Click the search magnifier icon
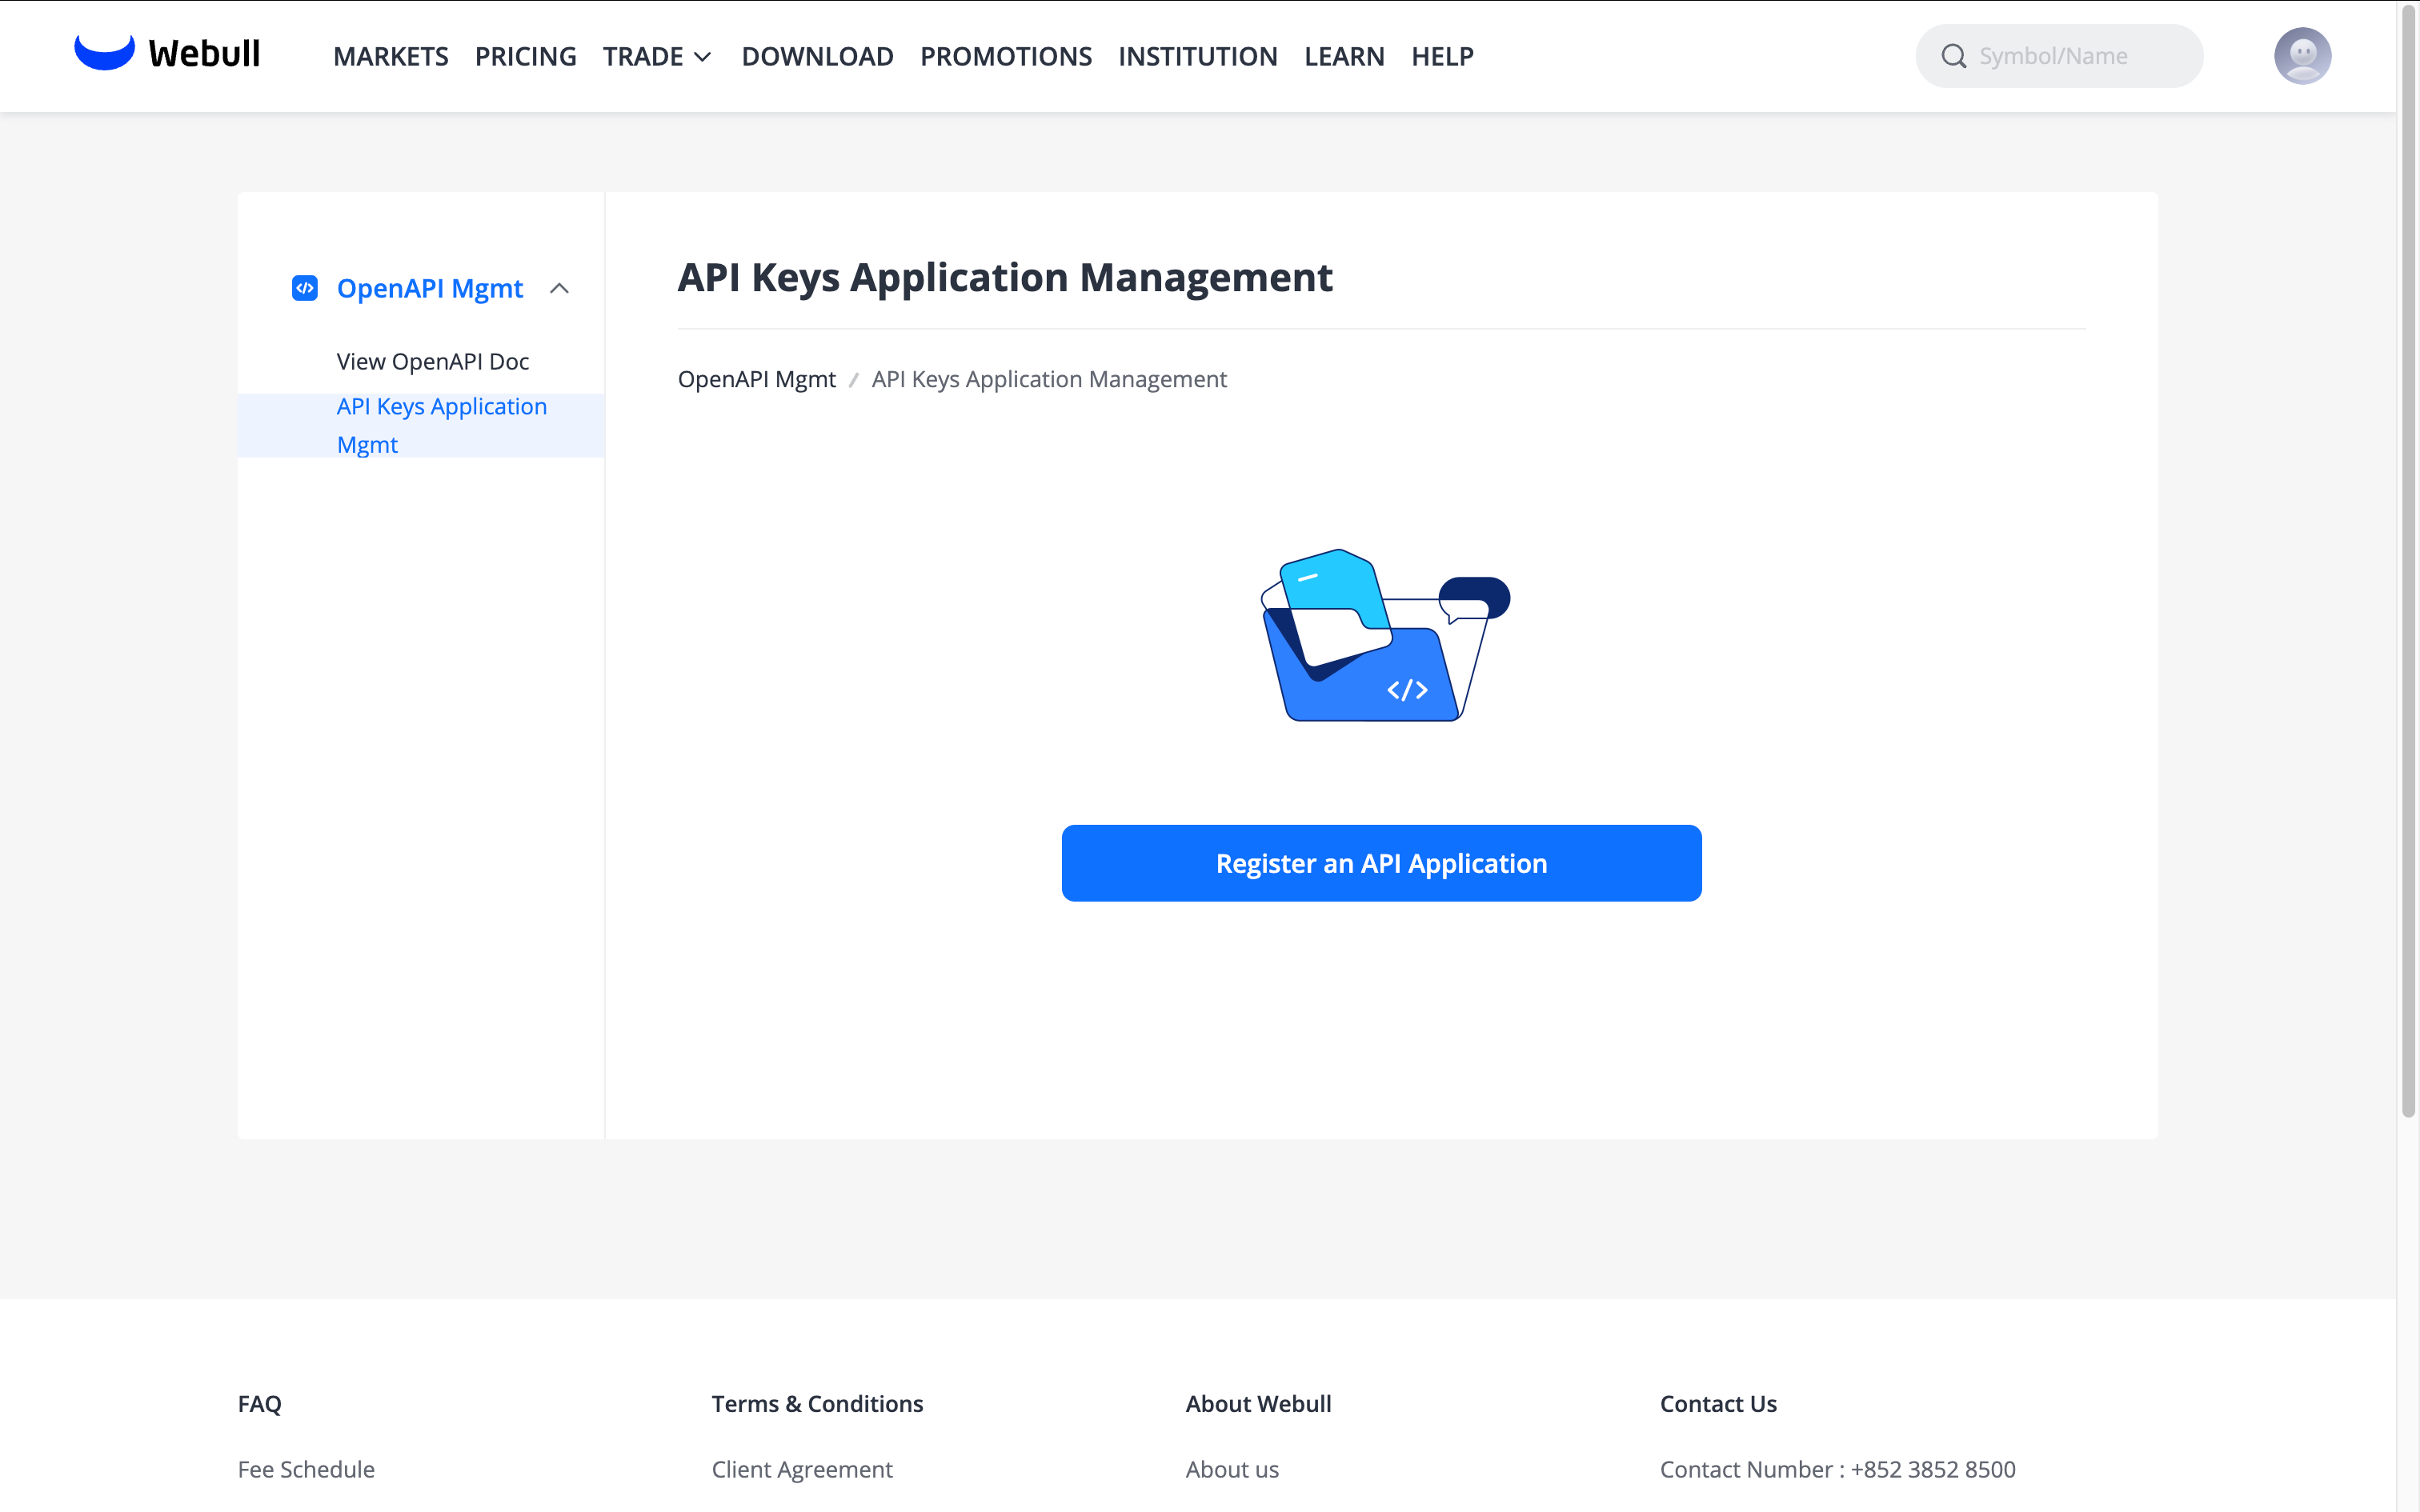This screenshot has width=2420, height=1512. [1953, 56]
